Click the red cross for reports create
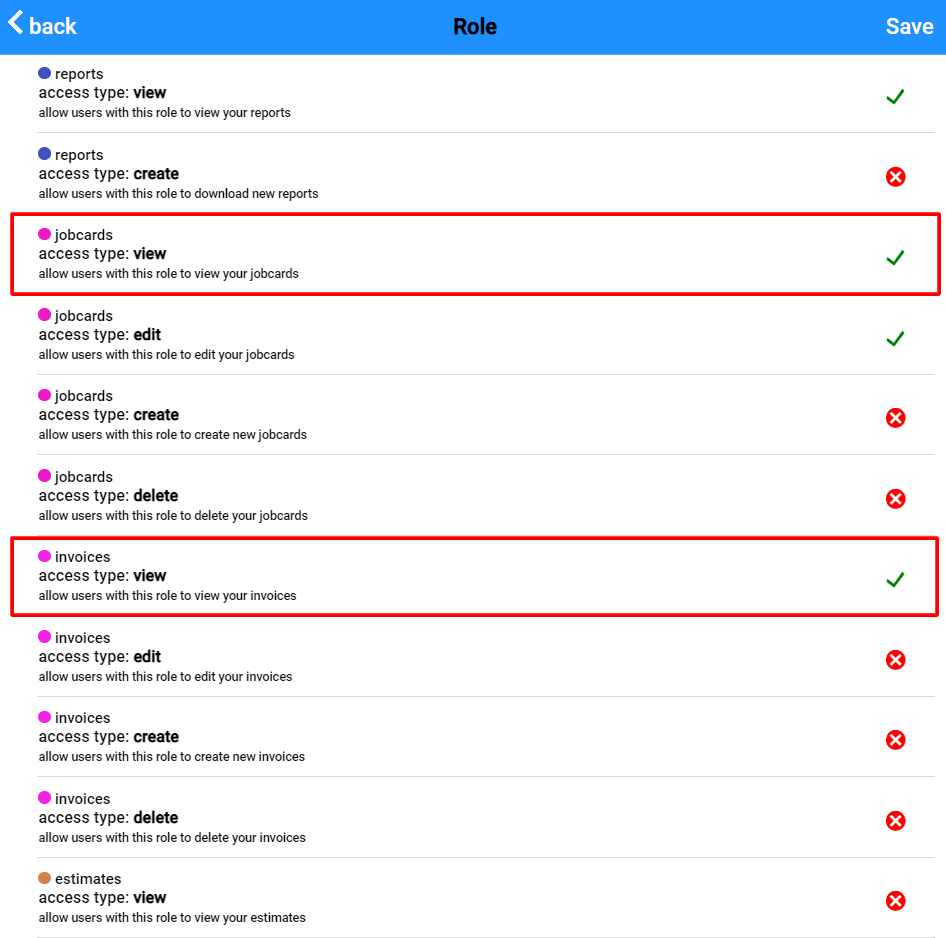 point(895,177)
